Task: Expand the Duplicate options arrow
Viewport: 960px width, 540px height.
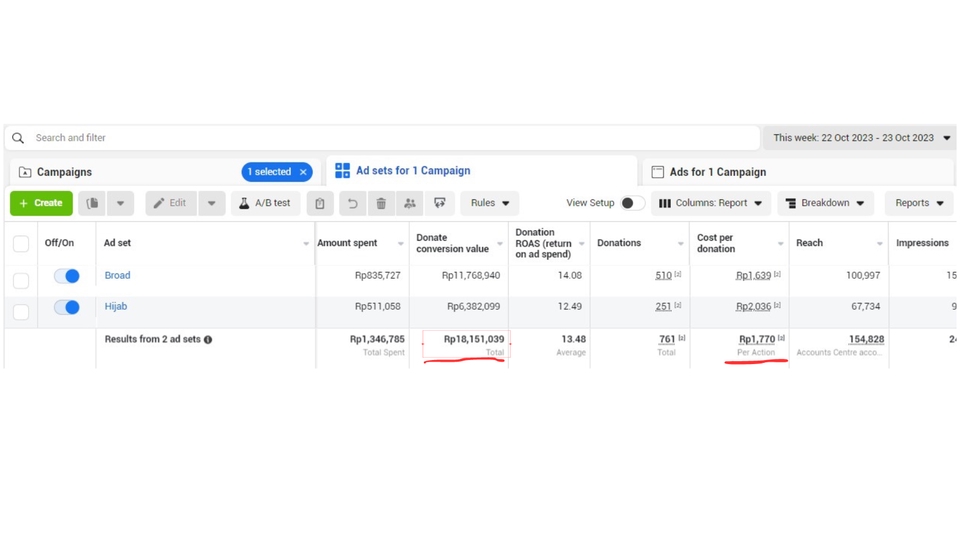Action: coord(121,203)
